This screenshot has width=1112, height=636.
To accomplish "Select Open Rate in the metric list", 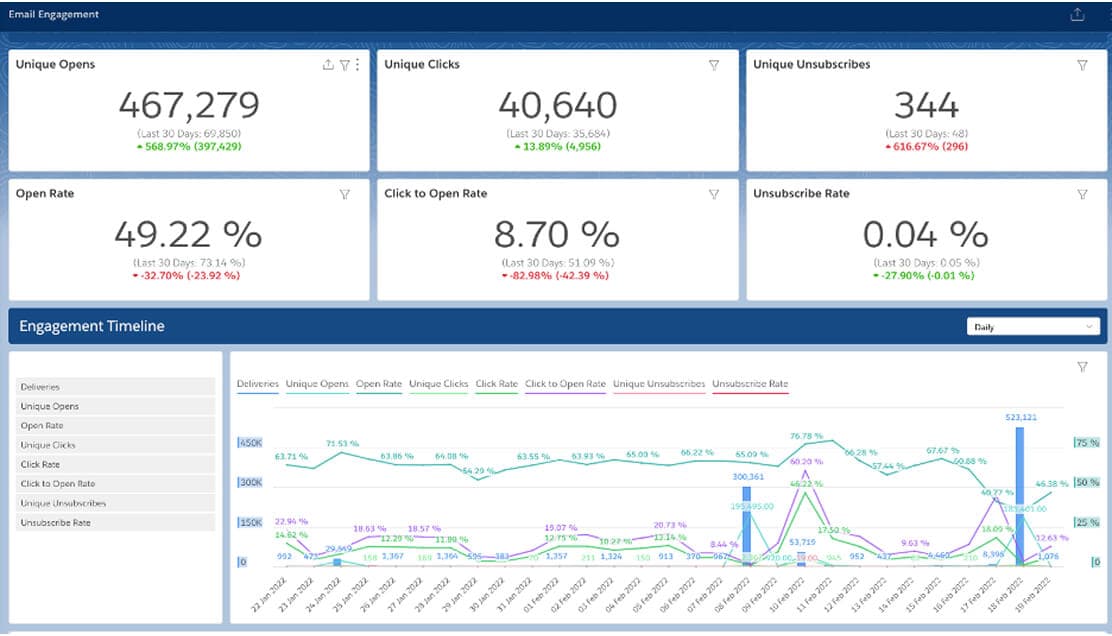I will tap(116, 425).
